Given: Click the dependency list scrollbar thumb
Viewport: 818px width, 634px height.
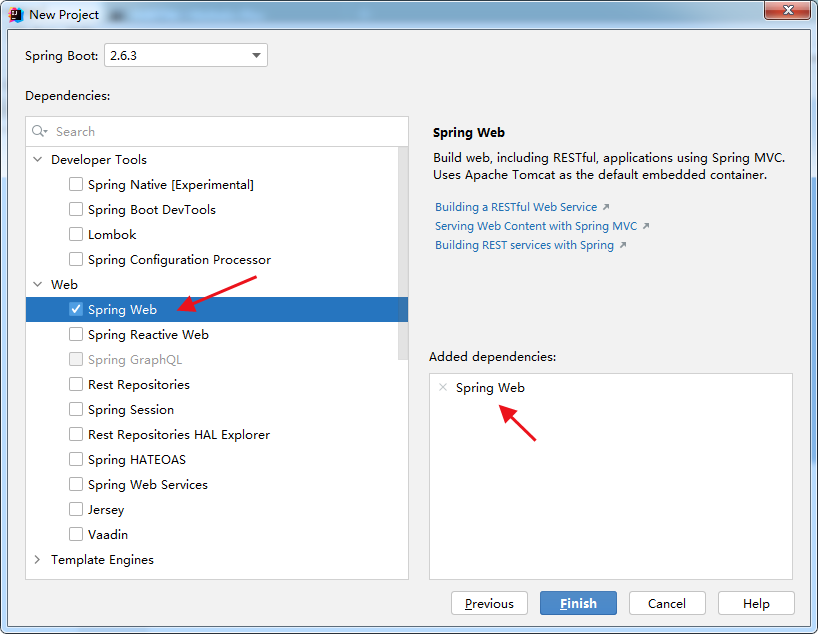Looking at the screenshot, I should click(x=403, y=253).
